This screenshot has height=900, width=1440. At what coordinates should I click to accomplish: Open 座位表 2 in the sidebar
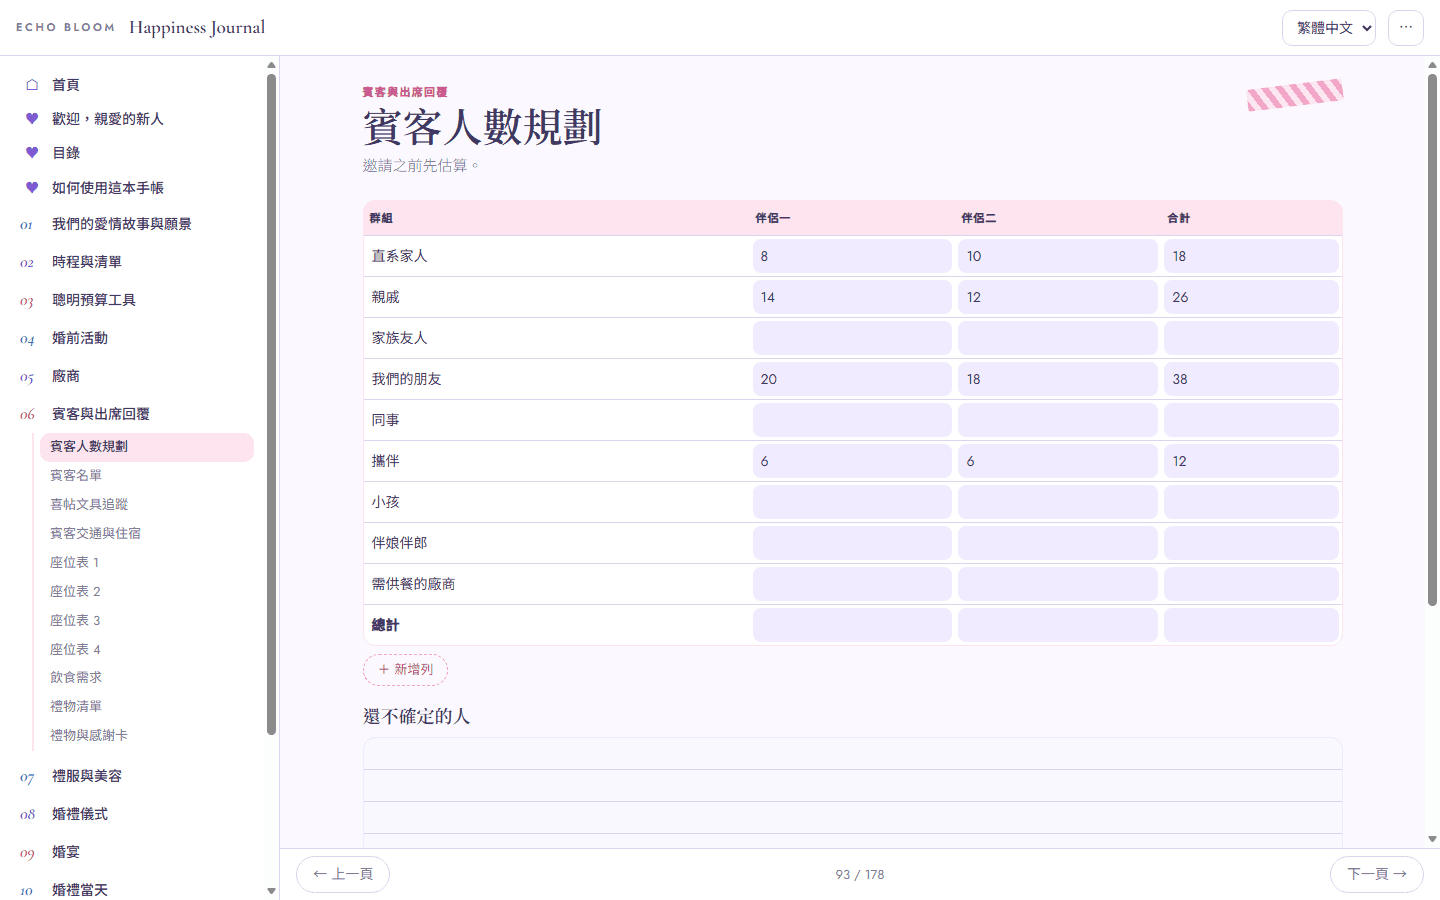147,592
